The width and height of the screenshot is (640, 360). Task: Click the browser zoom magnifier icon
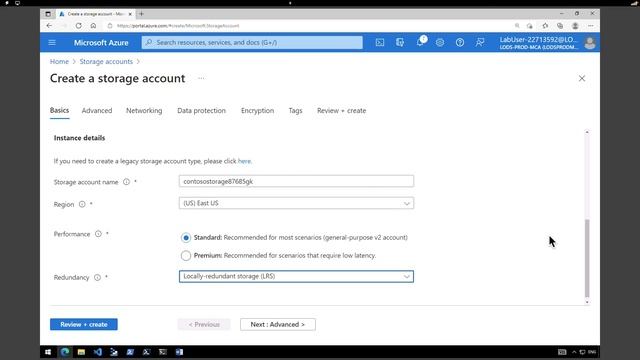pos(517,26)
